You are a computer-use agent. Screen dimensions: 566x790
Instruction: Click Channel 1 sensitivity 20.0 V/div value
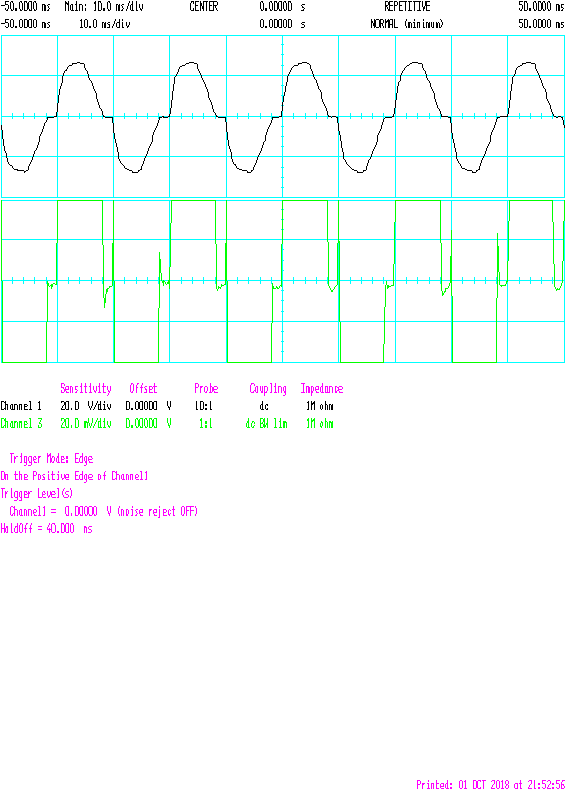click(x=86, y=406)
